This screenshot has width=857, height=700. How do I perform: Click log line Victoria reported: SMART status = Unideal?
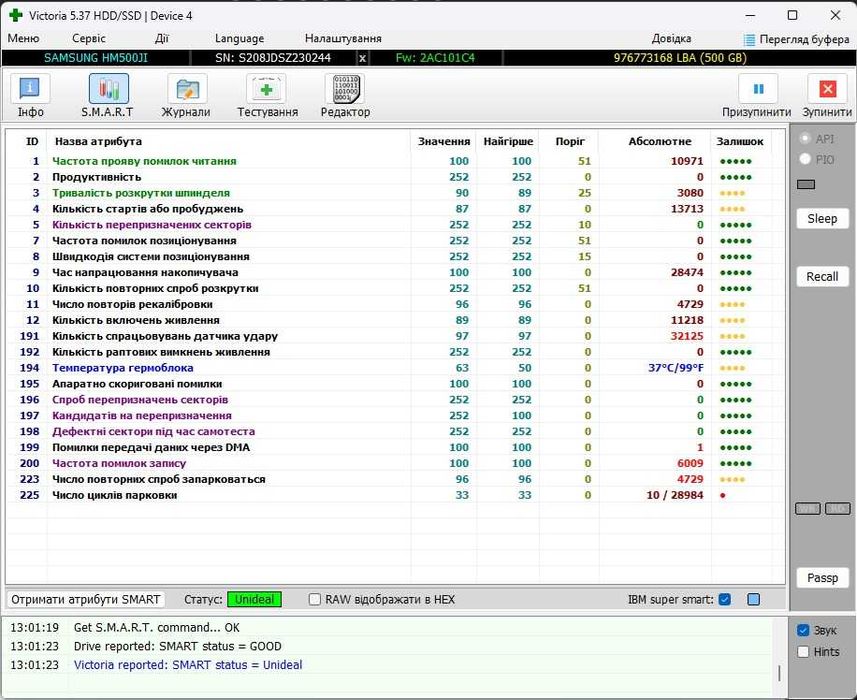tap(187, 665)
